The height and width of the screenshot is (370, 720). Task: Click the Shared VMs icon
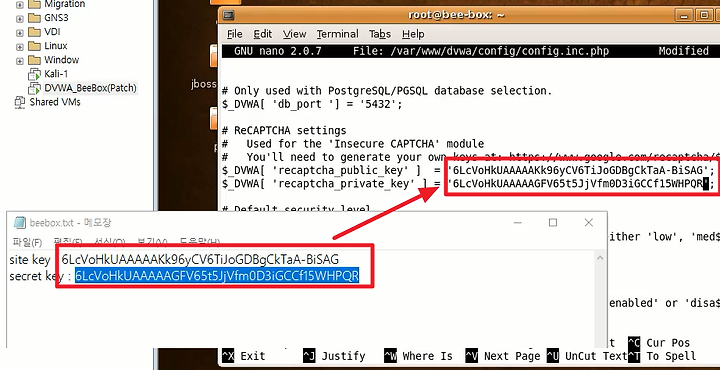pos(20,102)
